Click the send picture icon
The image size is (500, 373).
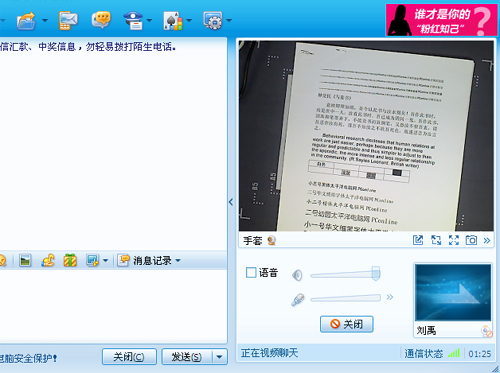pos(25,260)
